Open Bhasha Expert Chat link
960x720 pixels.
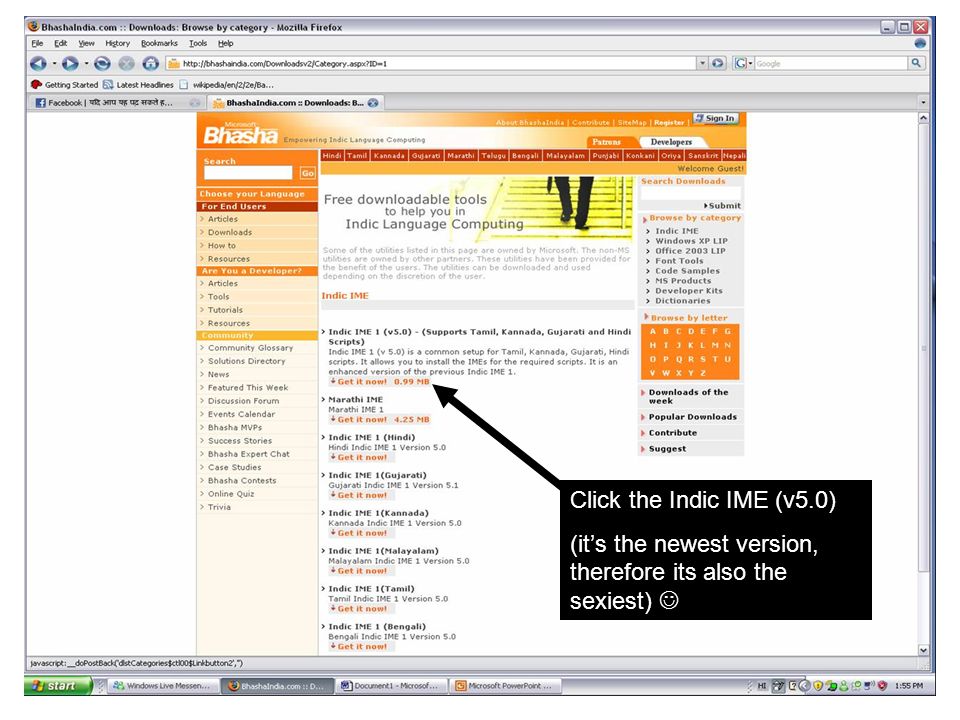(249, 454)
